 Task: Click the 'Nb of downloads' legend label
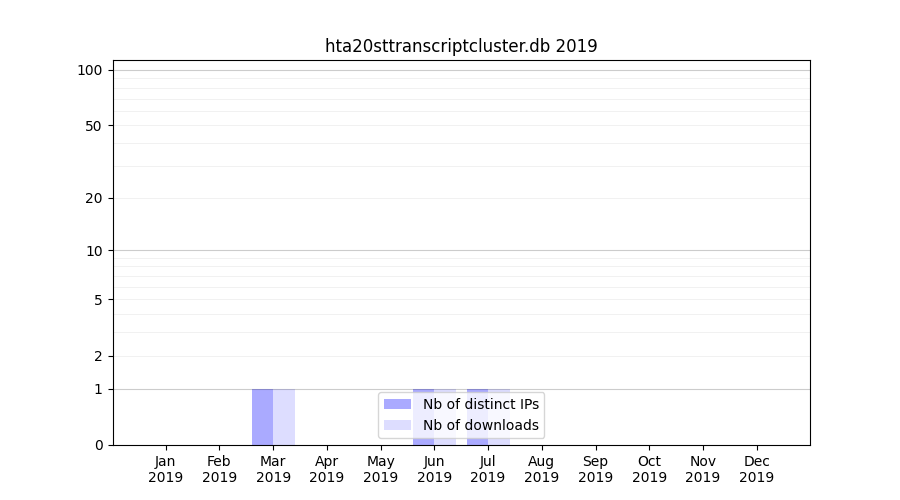(480, 425)
